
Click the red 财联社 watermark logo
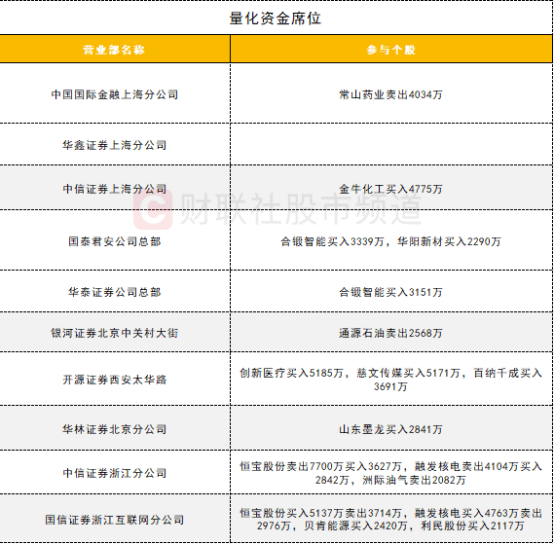[153, 210]
